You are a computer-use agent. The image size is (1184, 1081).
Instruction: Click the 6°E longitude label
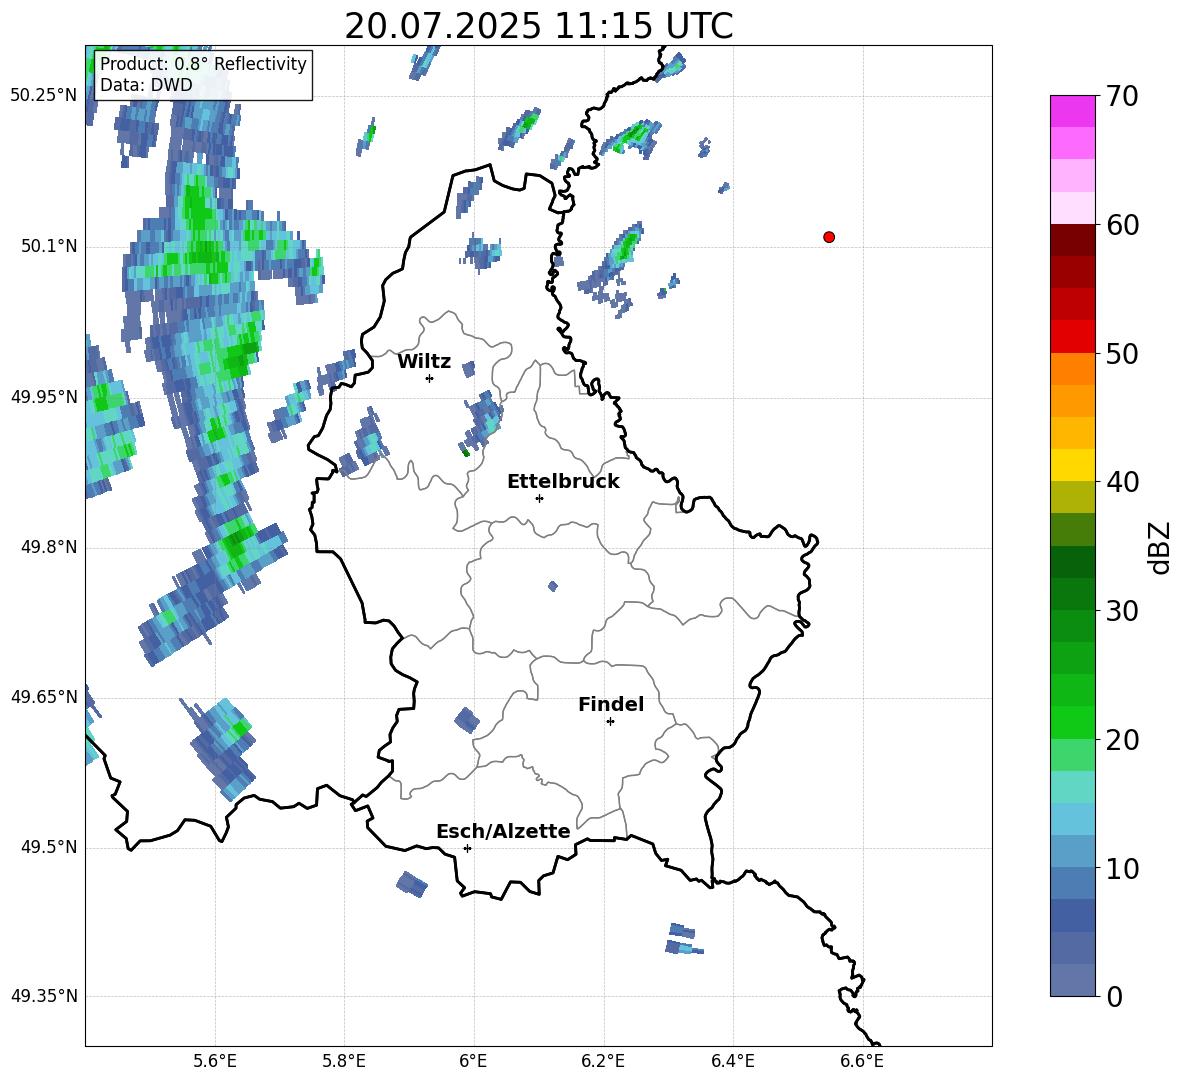point(473,1061)
